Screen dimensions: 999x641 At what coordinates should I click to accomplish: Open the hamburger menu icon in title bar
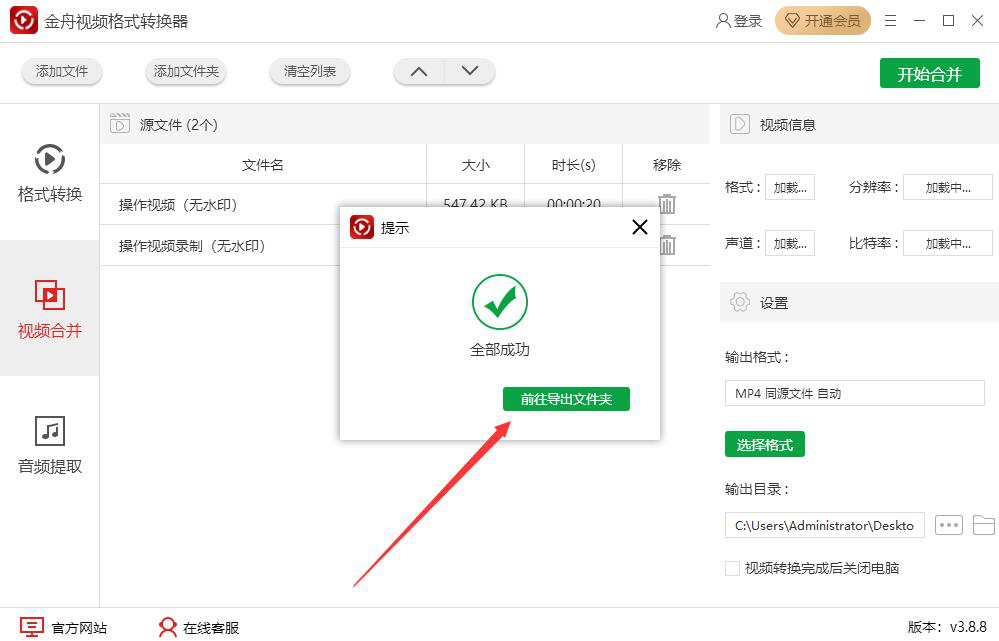pyautogui.click(x=891, y=21)
